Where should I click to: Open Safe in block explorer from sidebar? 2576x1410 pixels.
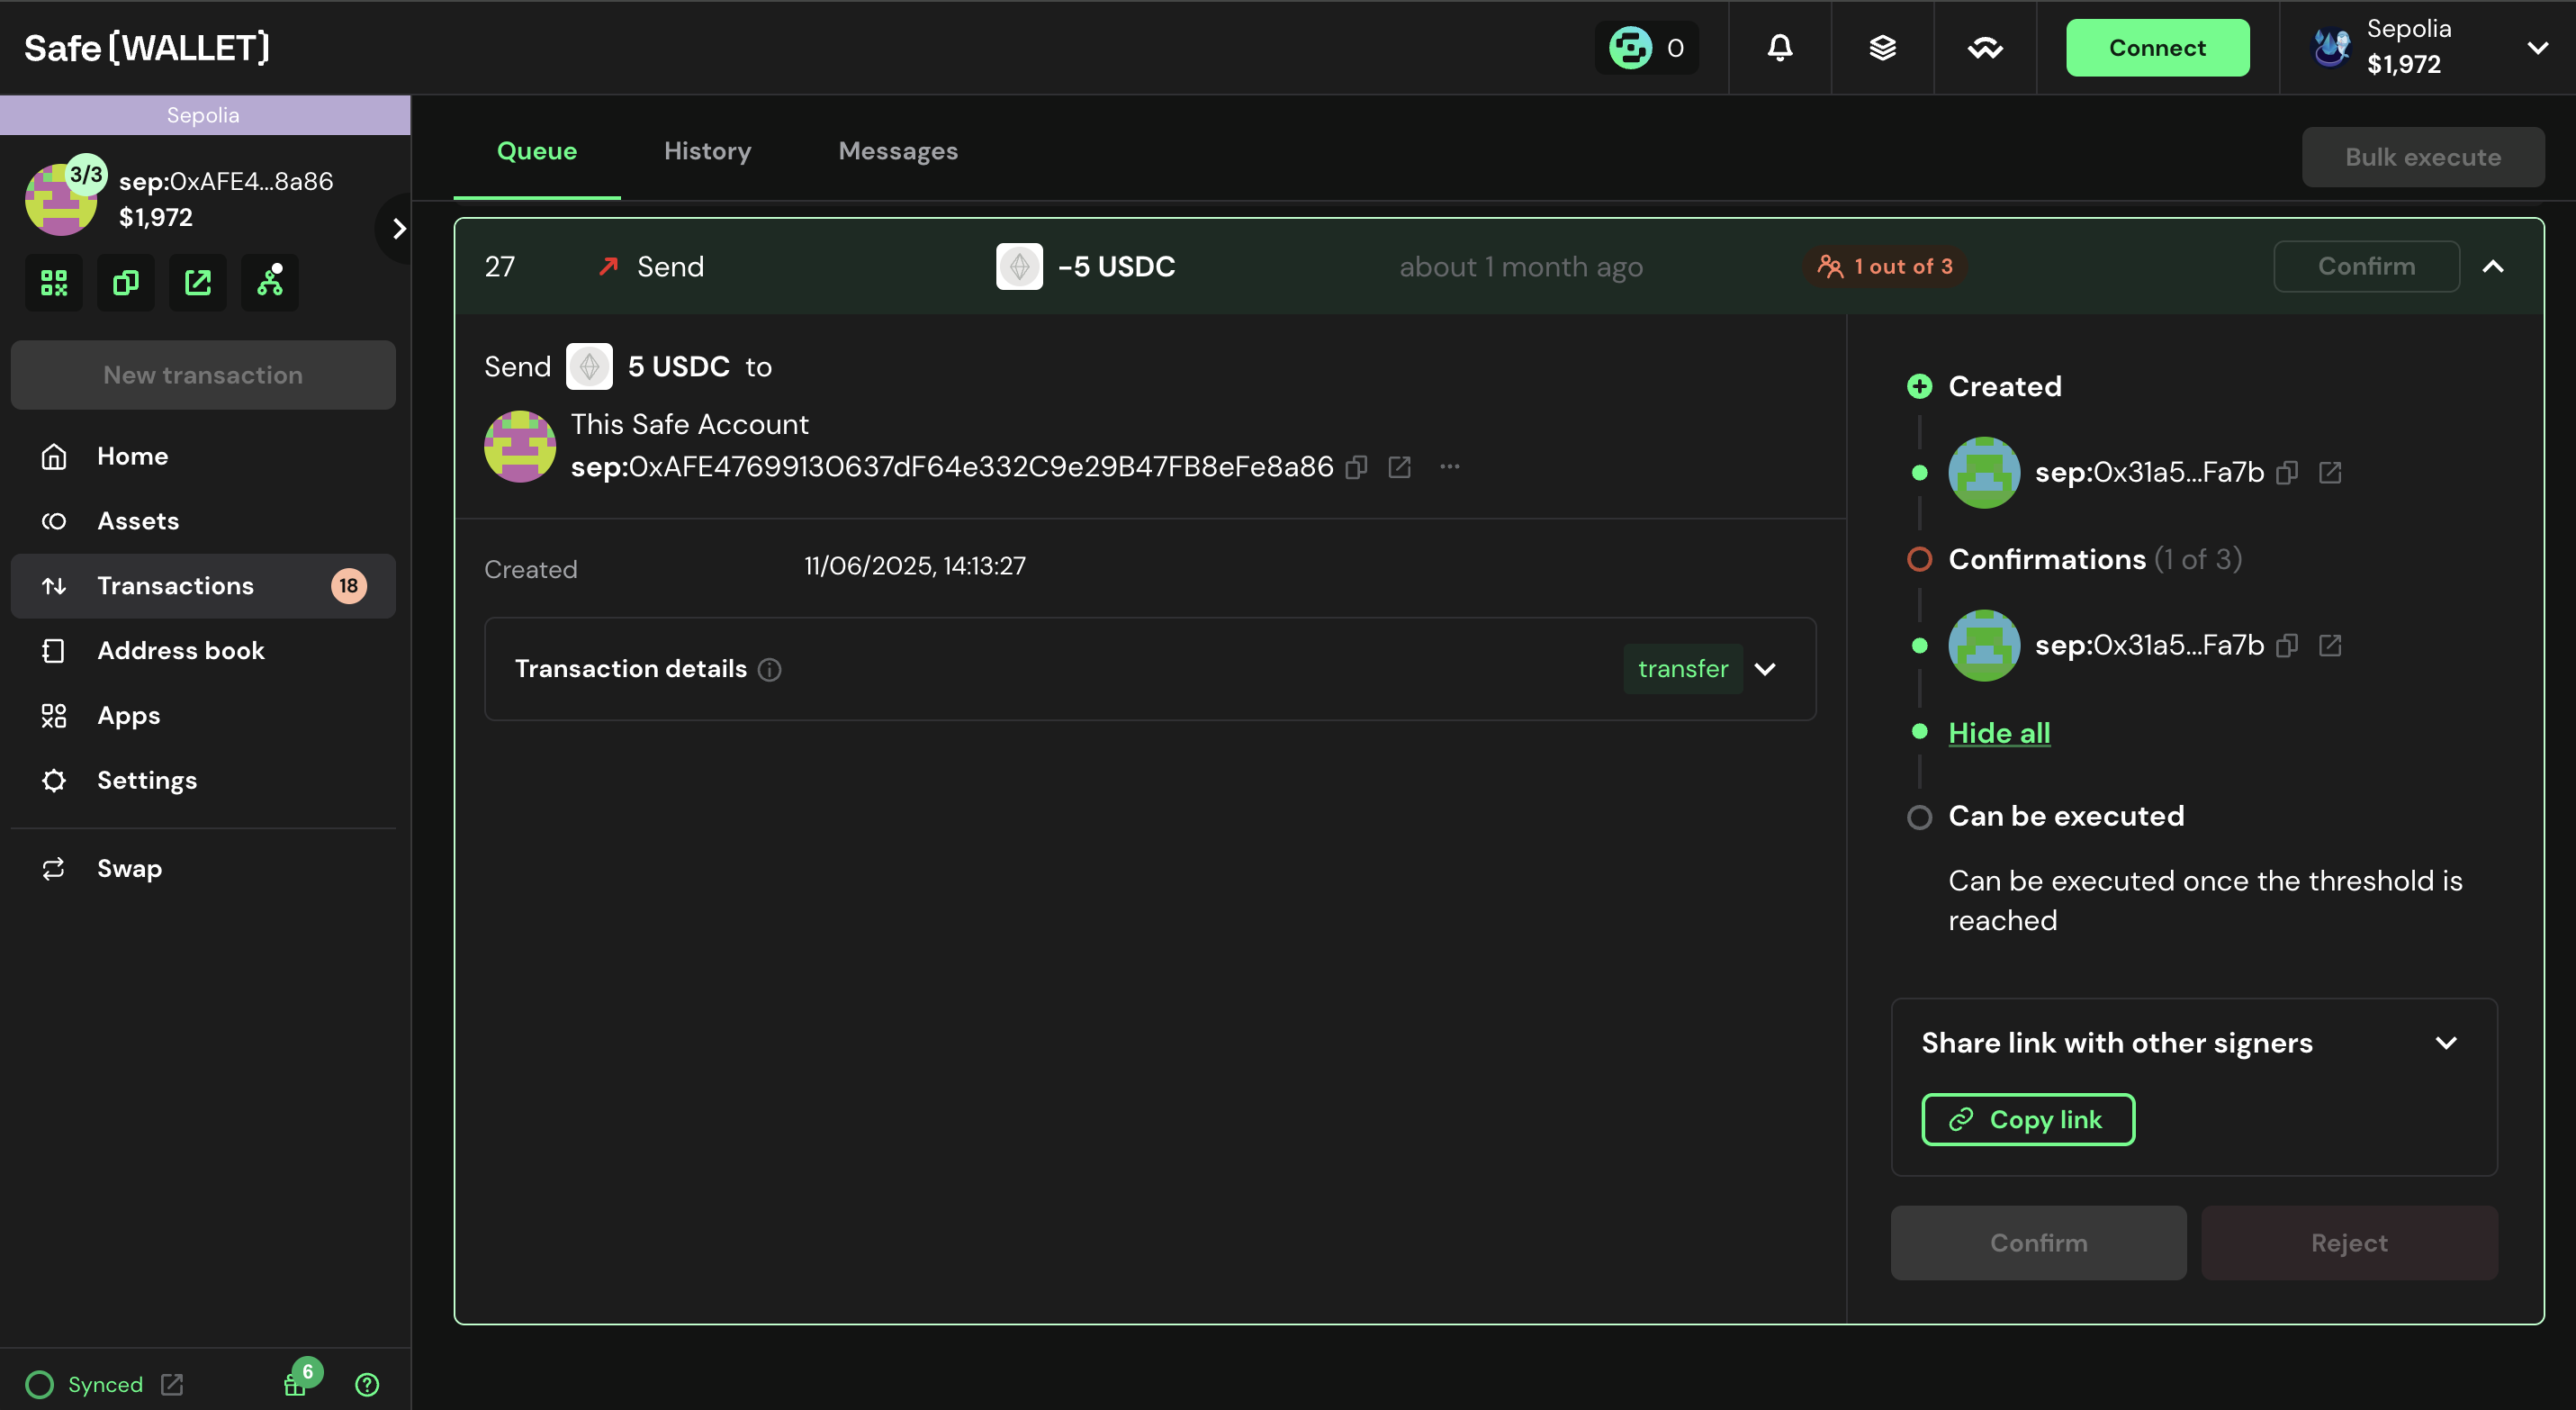[198, 283]
